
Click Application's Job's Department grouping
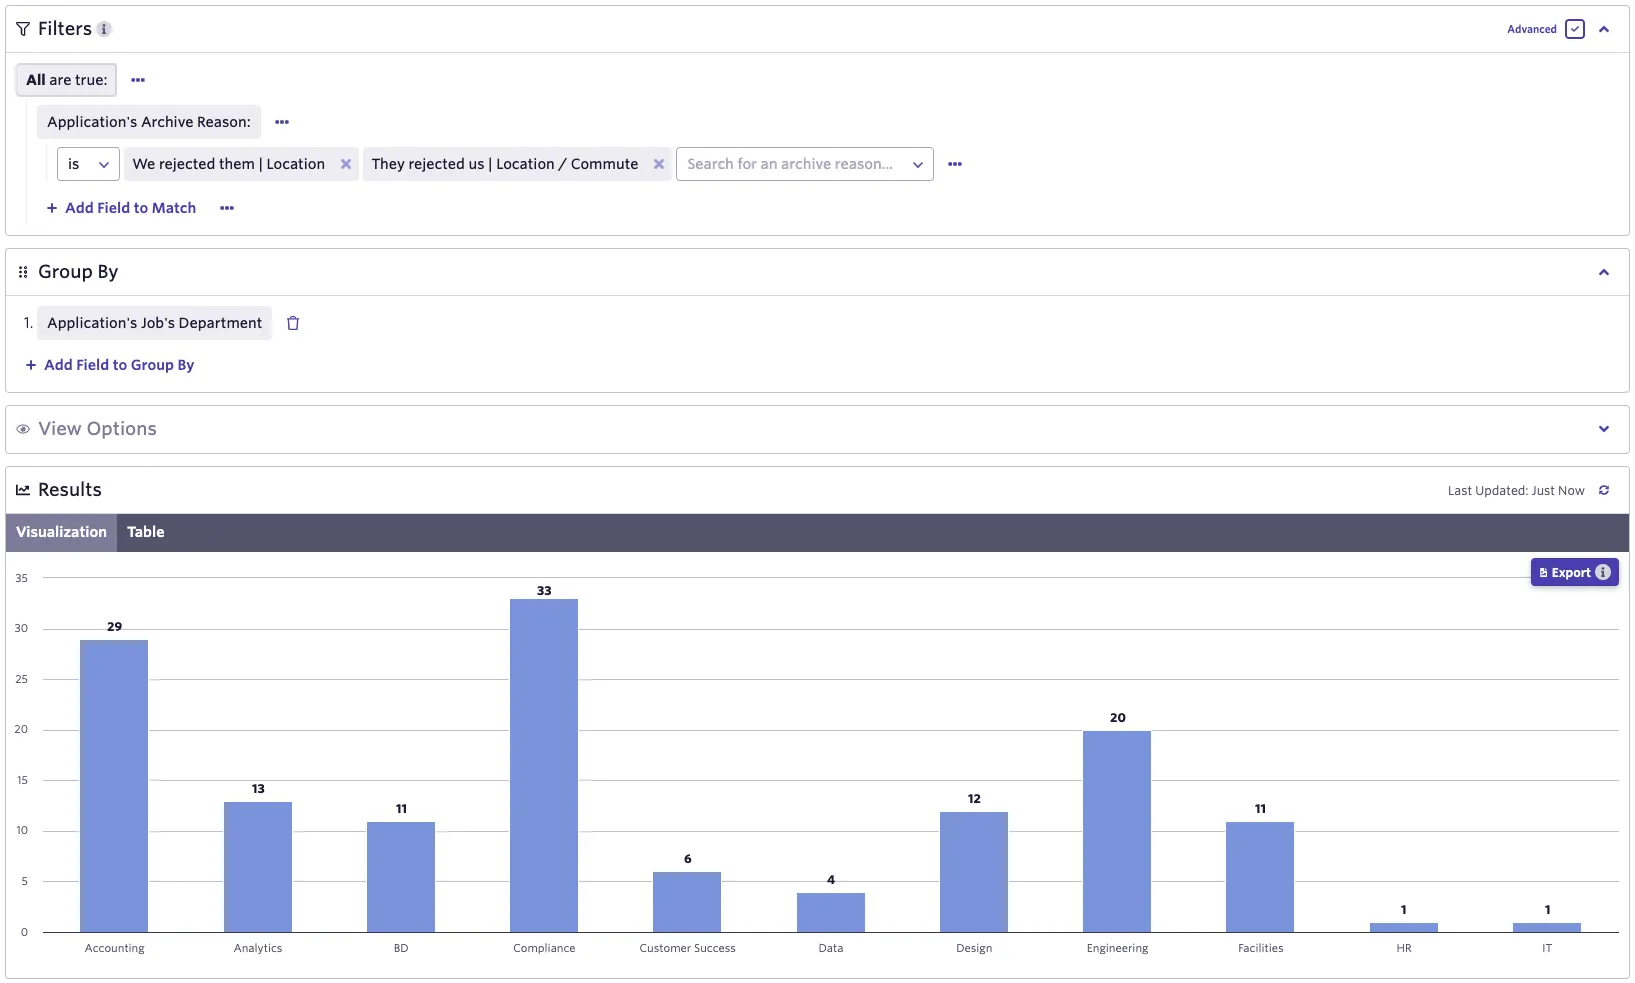pyautogui.click(x=154, y=323)
